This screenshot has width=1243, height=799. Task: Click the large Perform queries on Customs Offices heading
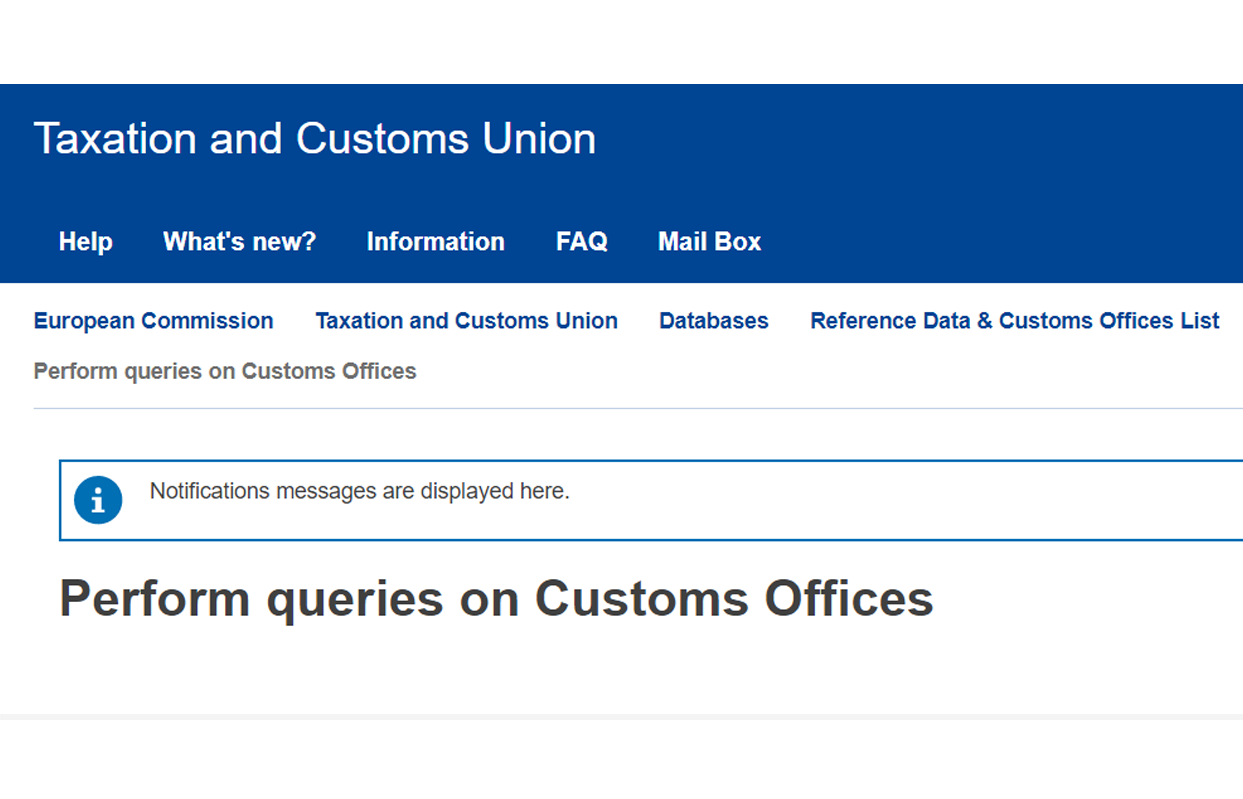click(497, 598)
